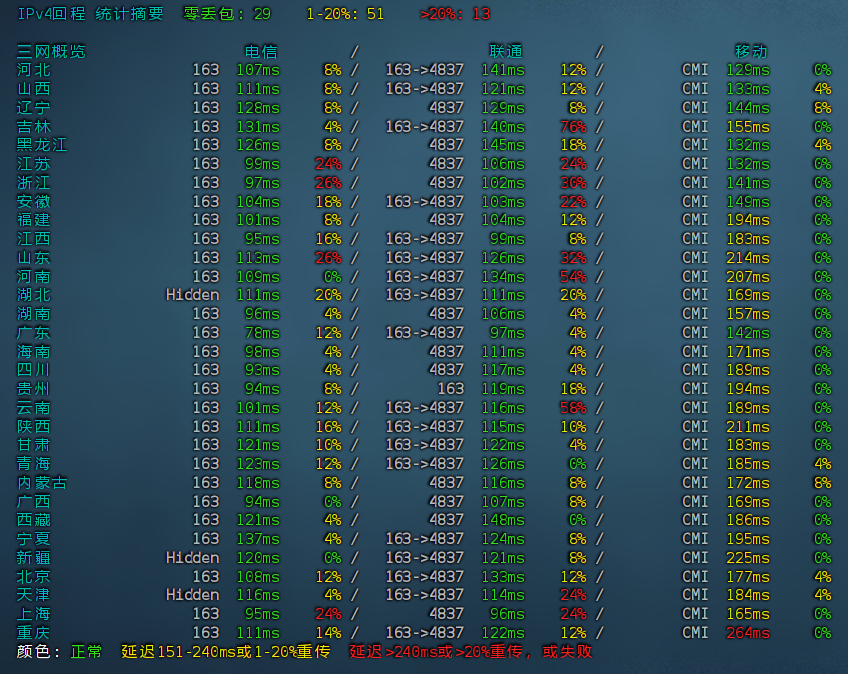
Task: Click the 96ms latency in 上海 row
Action: [507, 614]
